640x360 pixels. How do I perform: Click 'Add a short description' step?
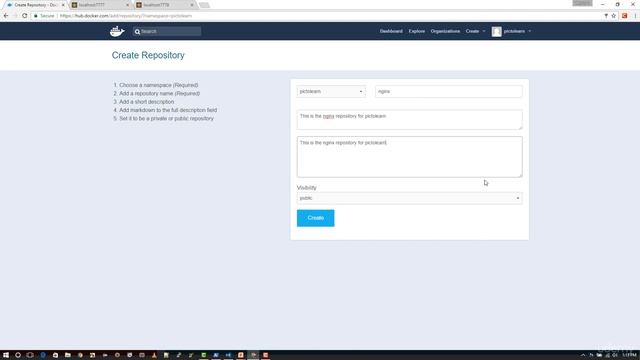point(147,102)
